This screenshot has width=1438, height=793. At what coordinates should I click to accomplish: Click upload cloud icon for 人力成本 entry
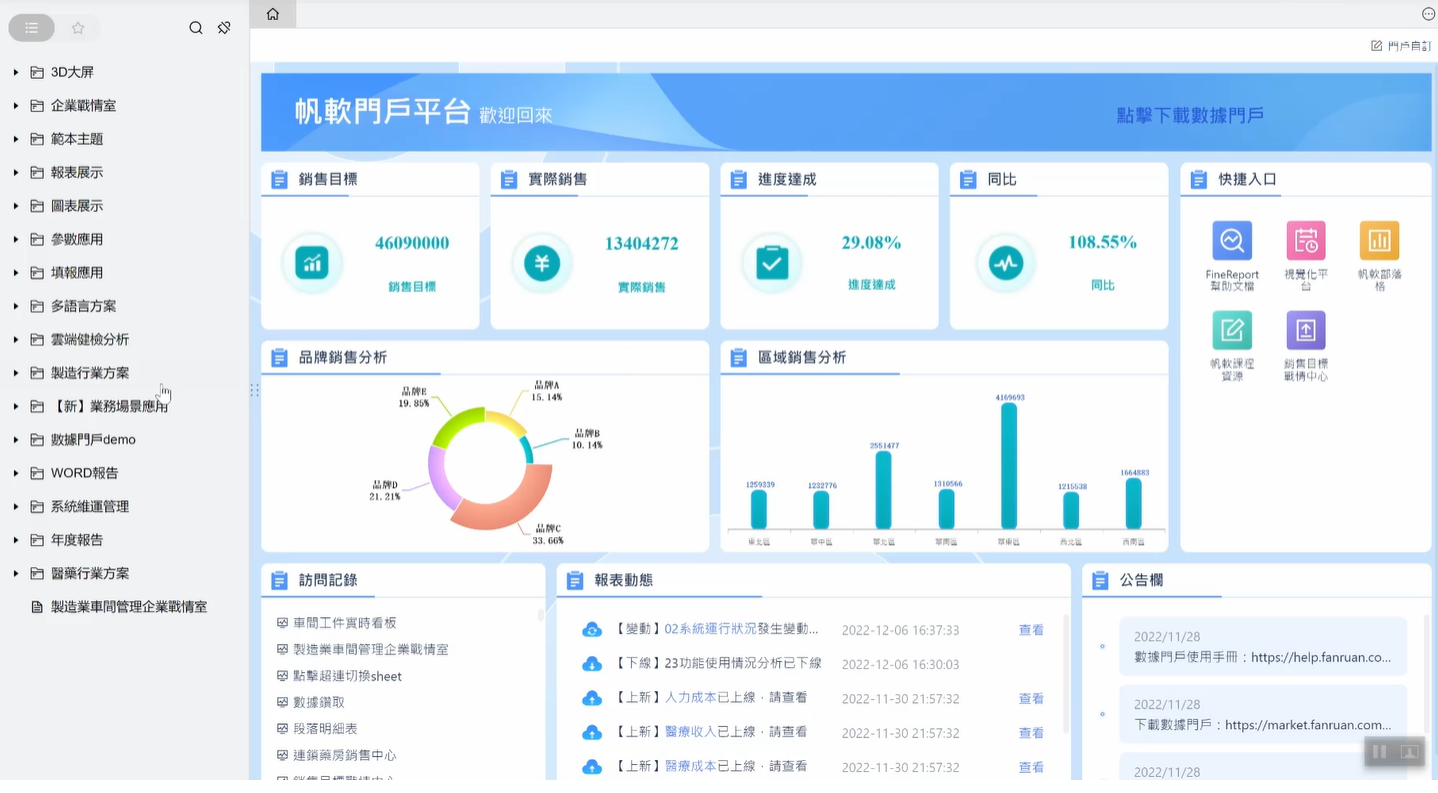pyautogui.click(x=592, y=698)
